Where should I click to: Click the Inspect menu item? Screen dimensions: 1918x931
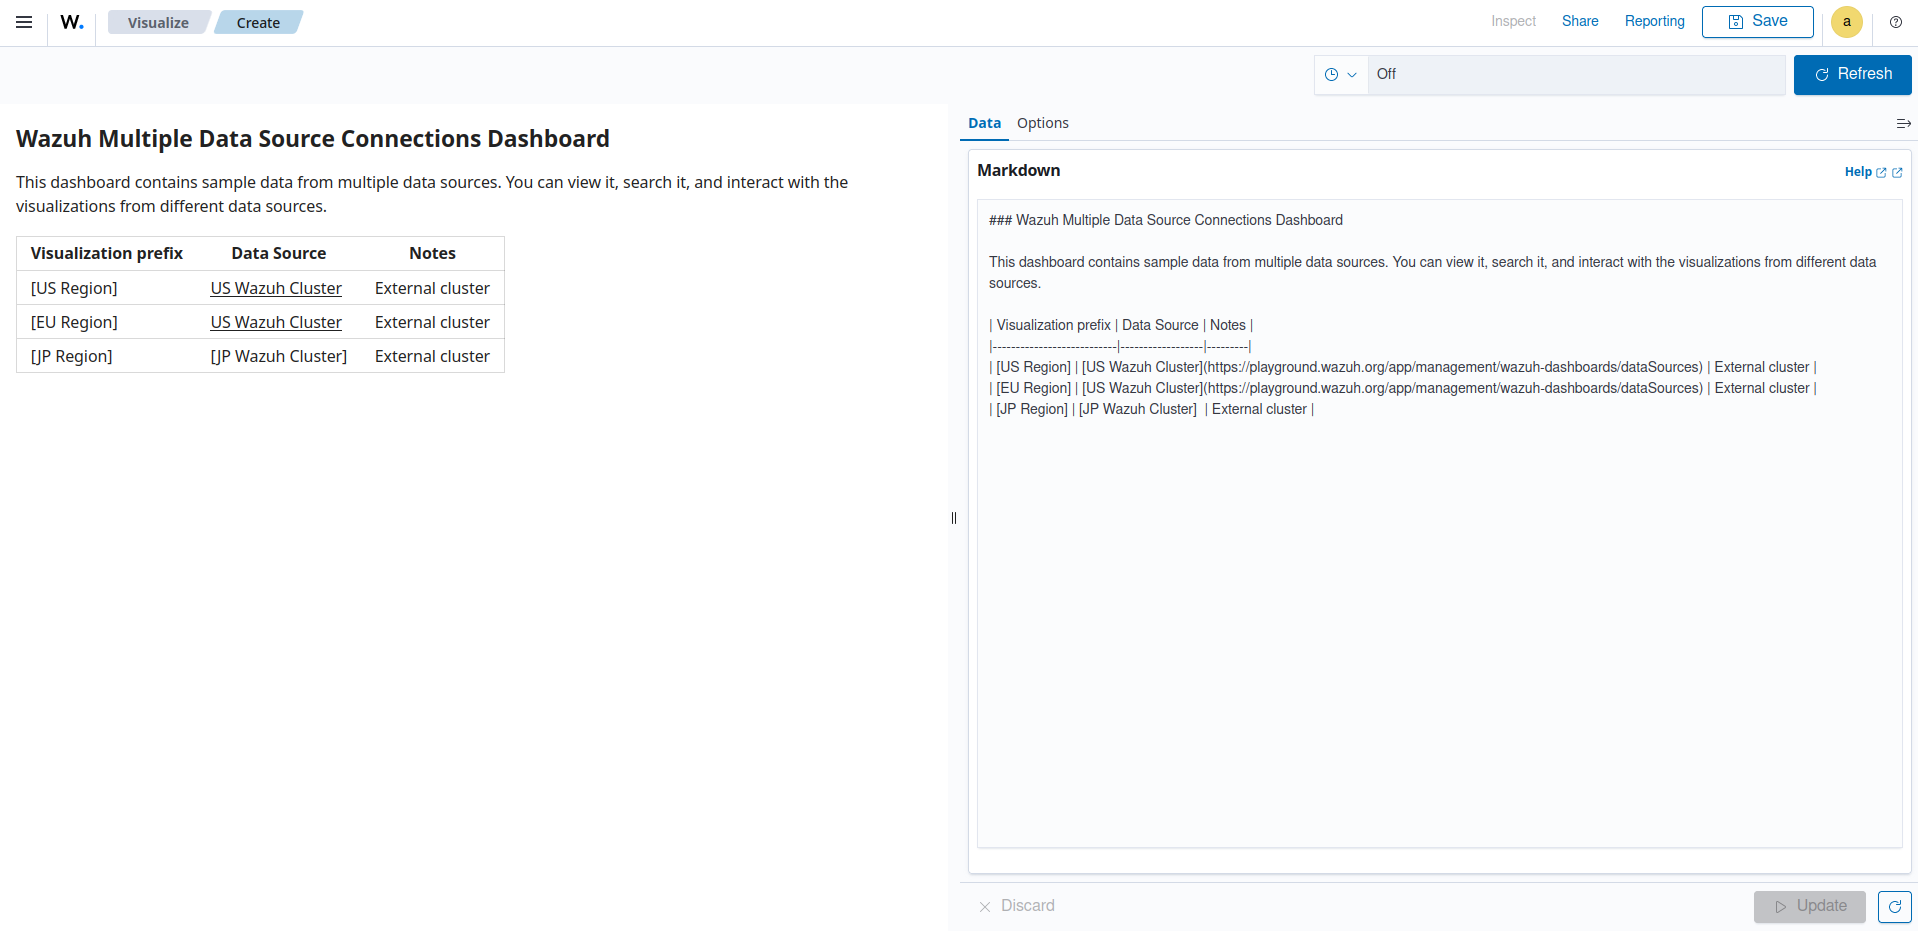[1513, 21]
